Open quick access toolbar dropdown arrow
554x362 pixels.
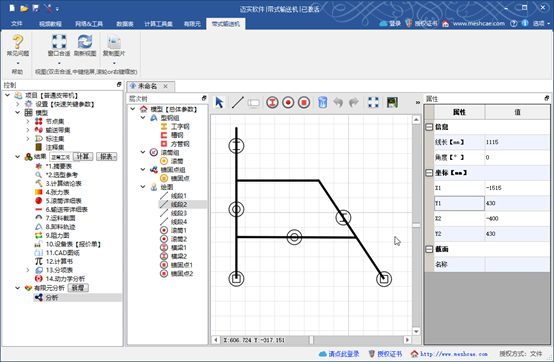point(58,8)
